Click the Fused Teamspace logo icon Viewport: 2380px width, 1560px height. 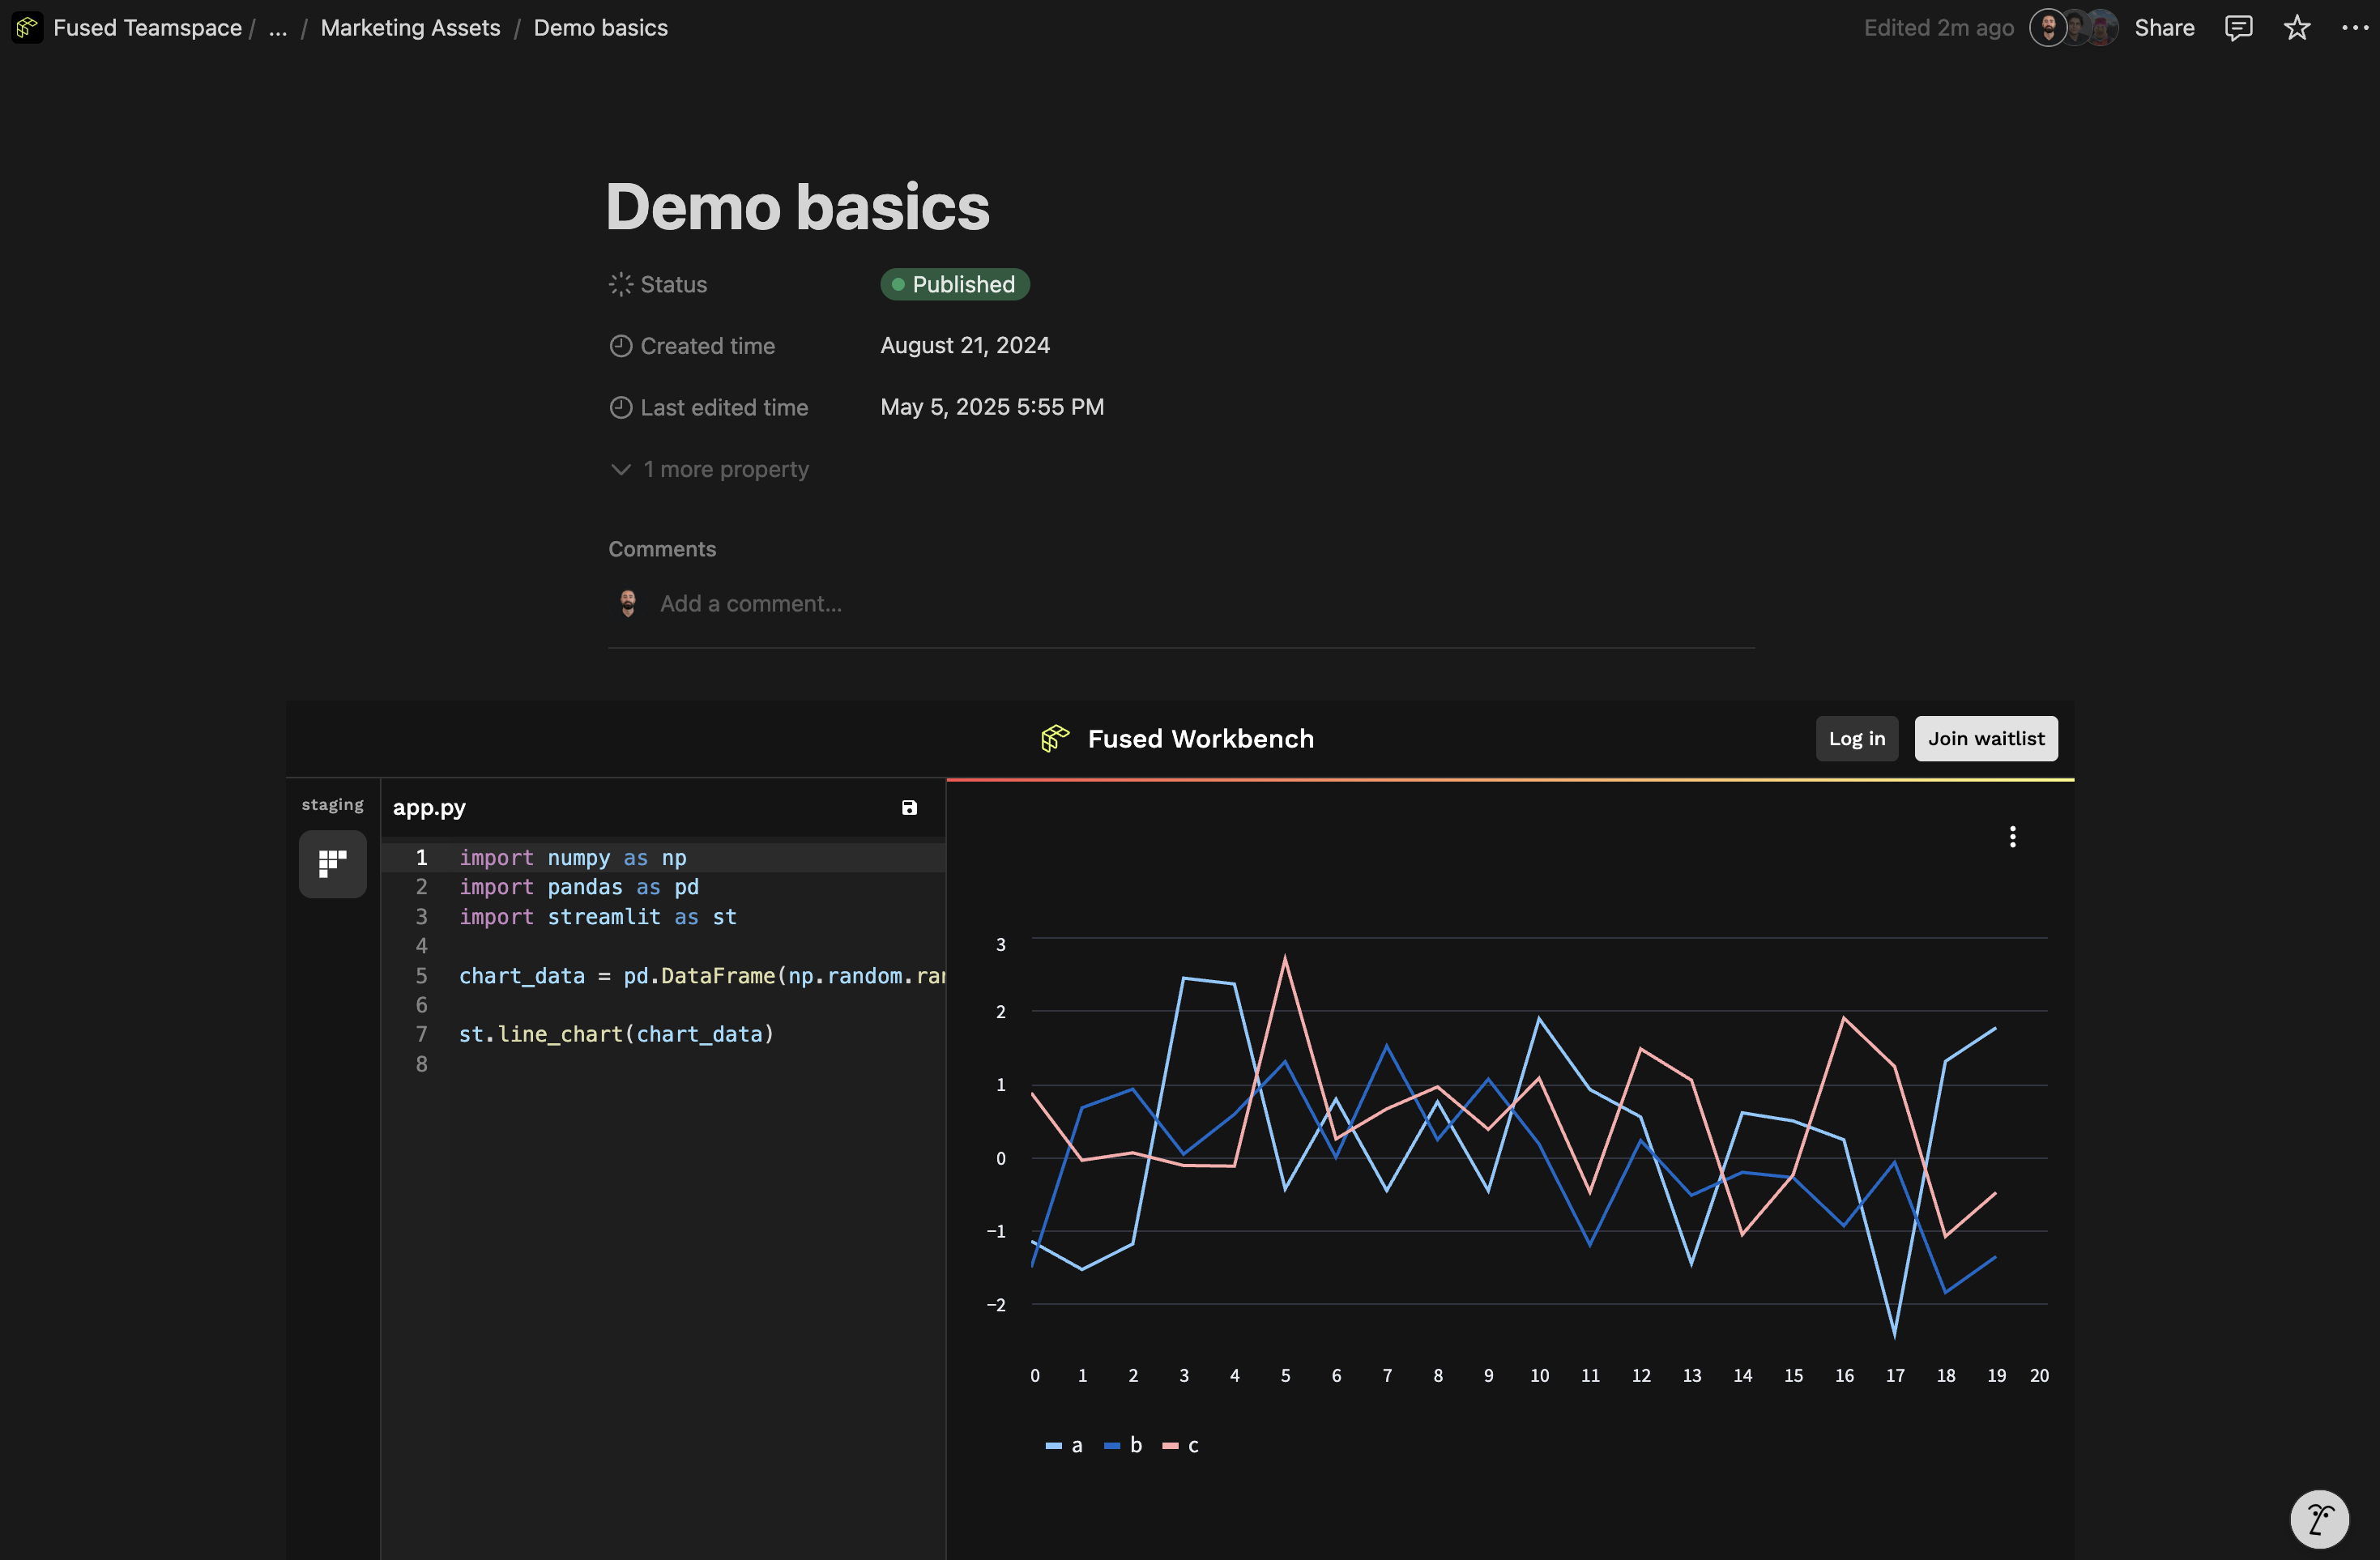(27, 28)
